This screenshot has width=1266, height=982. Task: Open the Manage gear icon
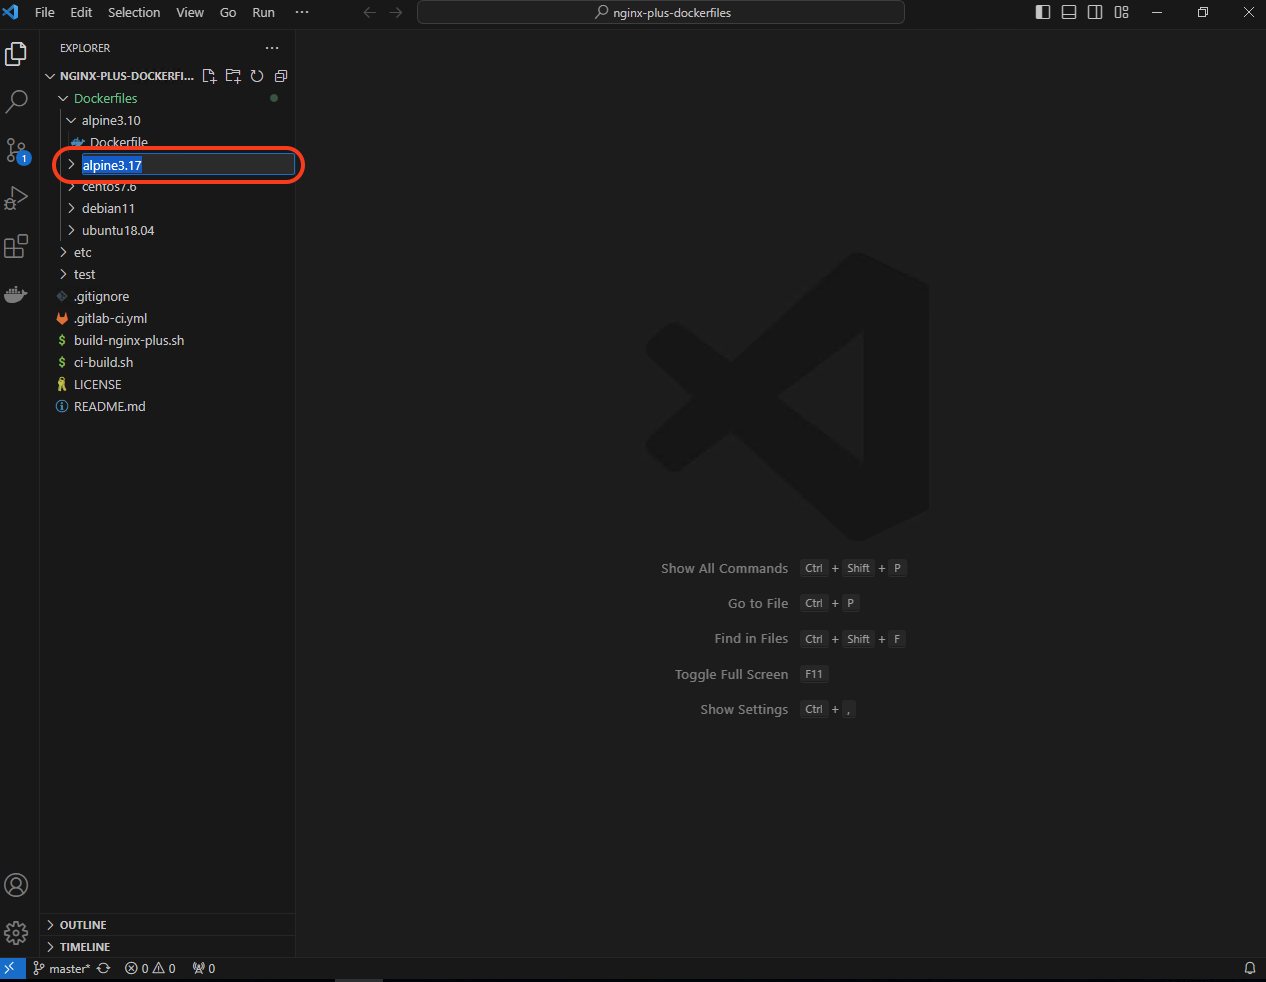(16, 933)
